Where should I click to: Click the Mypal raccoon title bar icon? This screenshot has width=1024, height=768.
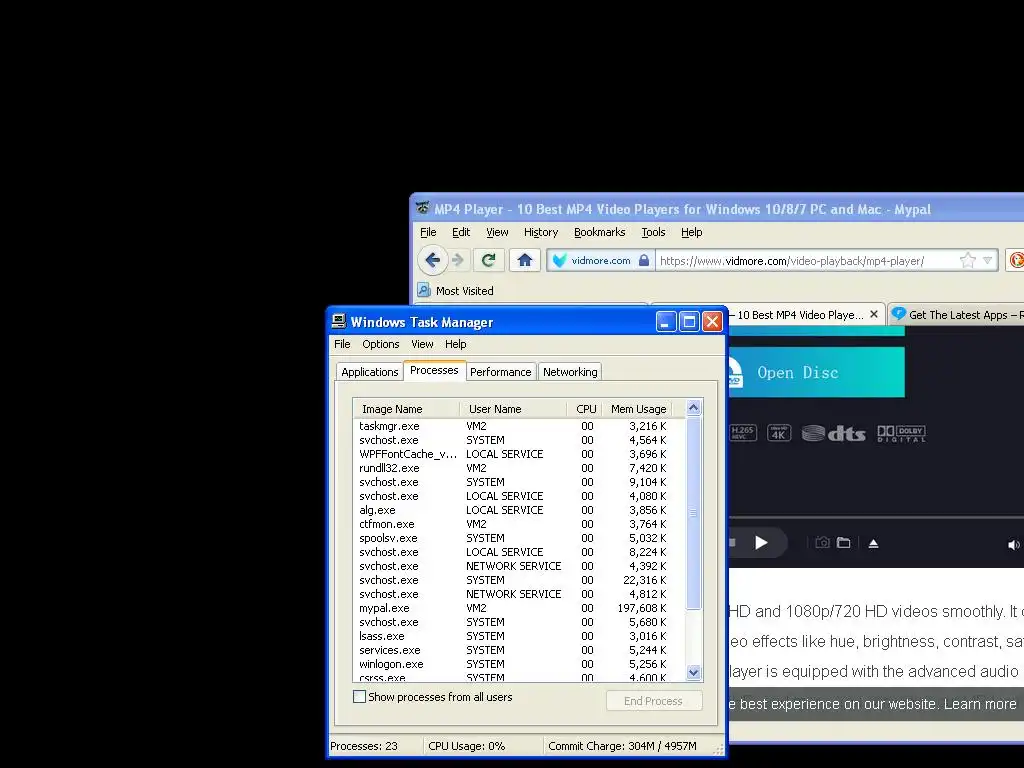(423, 208)
